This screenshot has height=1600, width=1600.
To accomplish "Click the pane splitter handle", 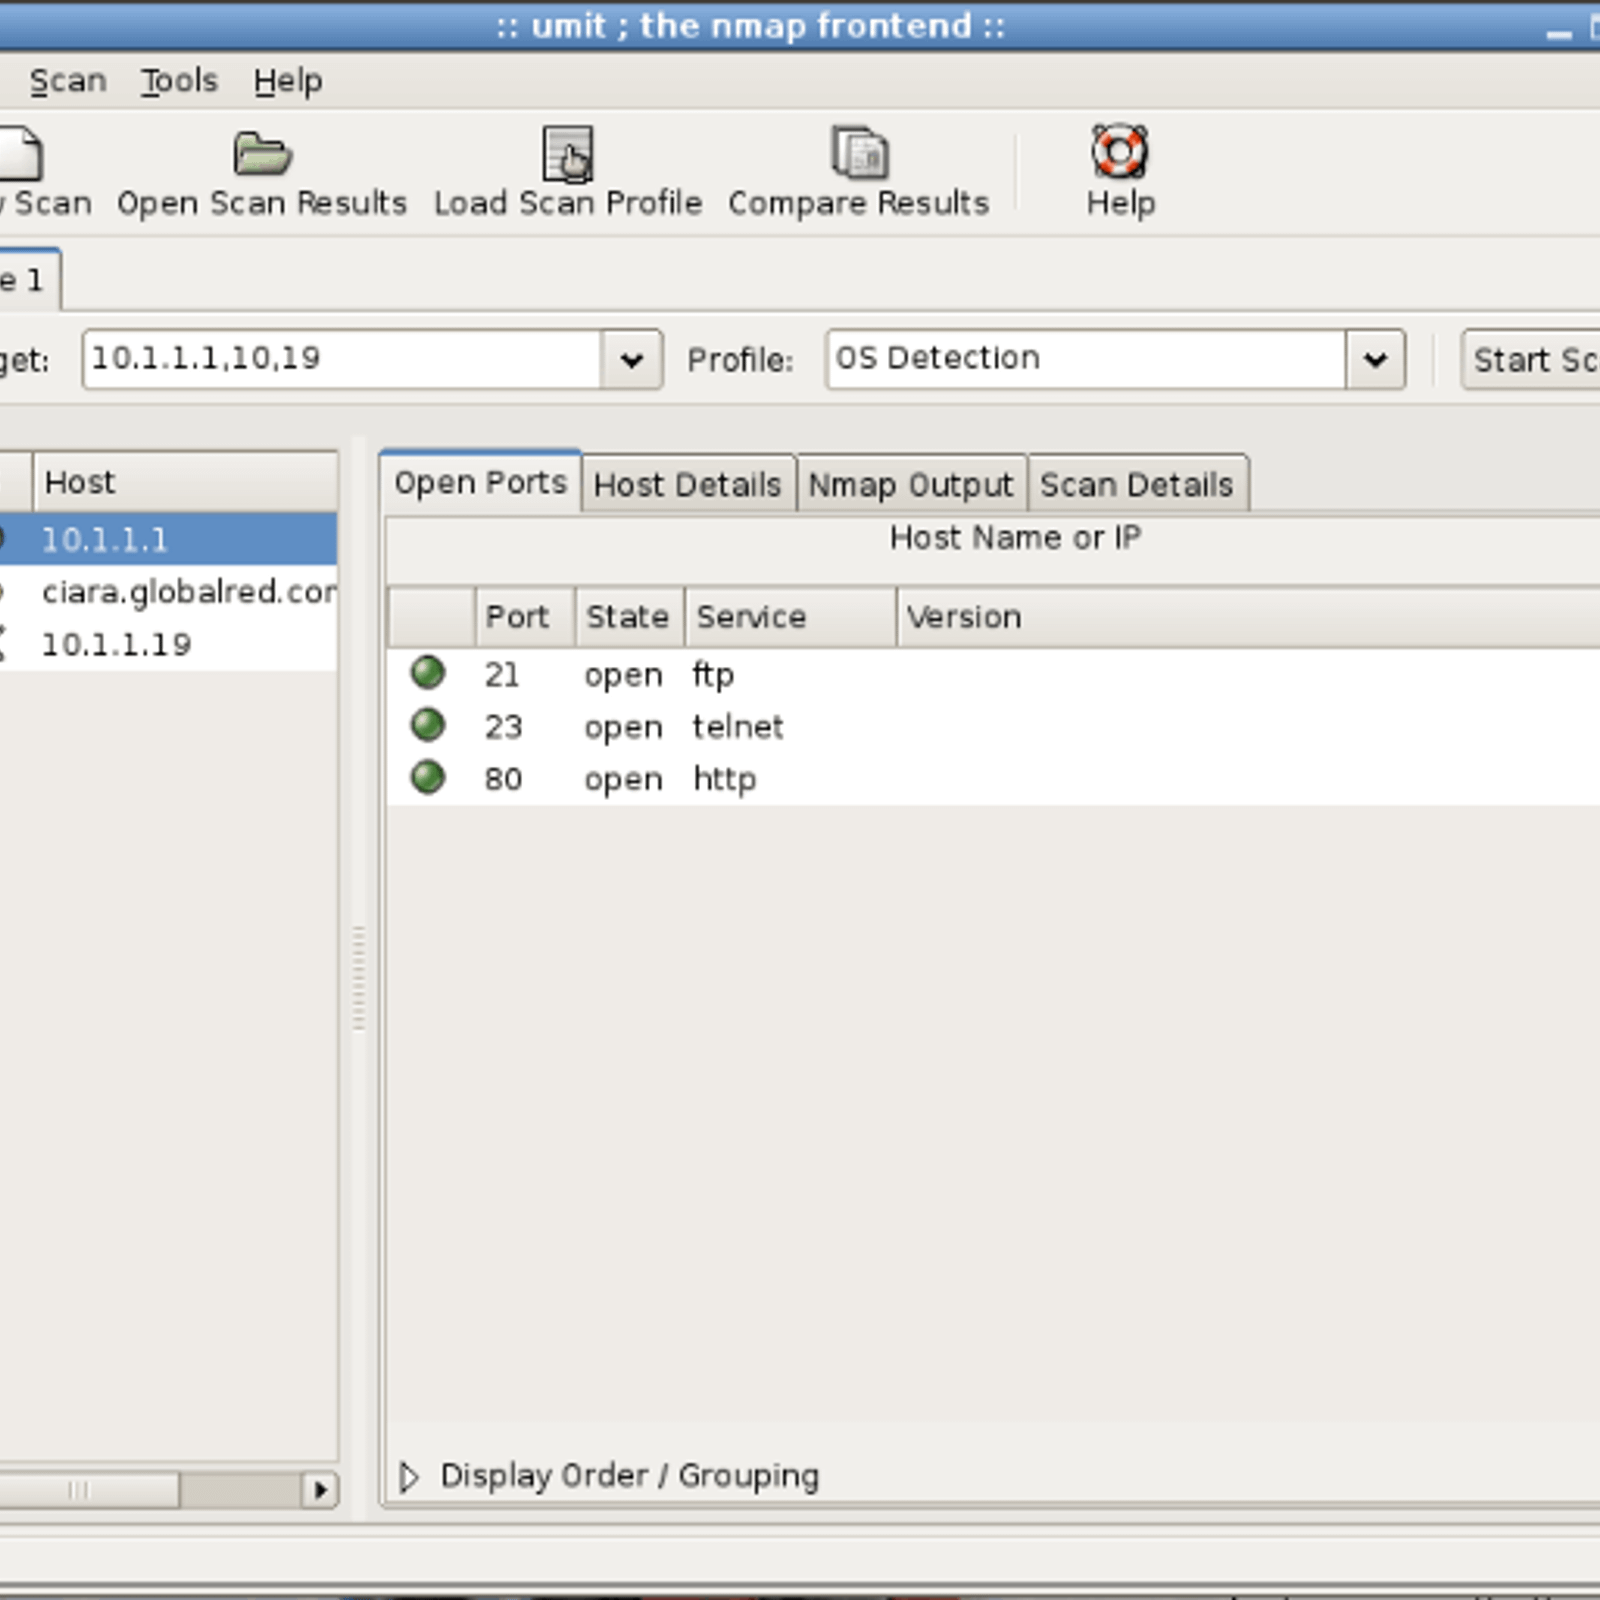I will (x=359, y=978).
